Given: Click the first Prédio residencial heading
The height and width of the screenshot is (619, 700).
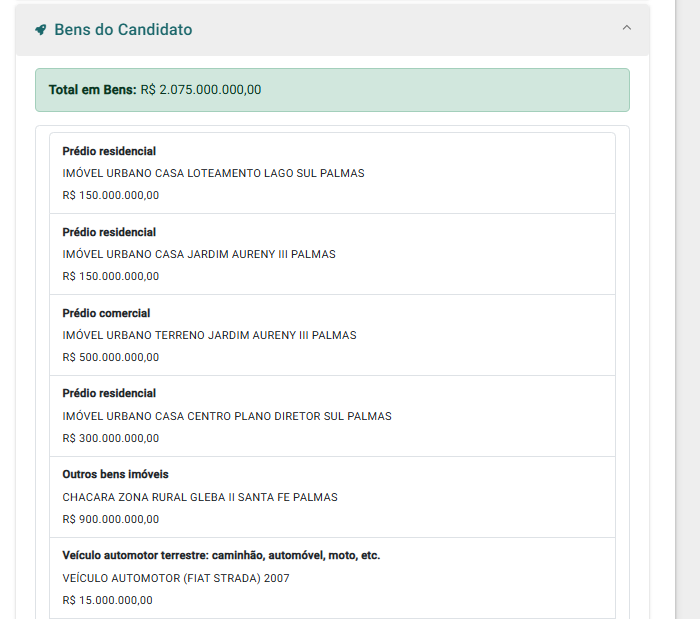Looking at the screenshot, I should click(109, 151).
